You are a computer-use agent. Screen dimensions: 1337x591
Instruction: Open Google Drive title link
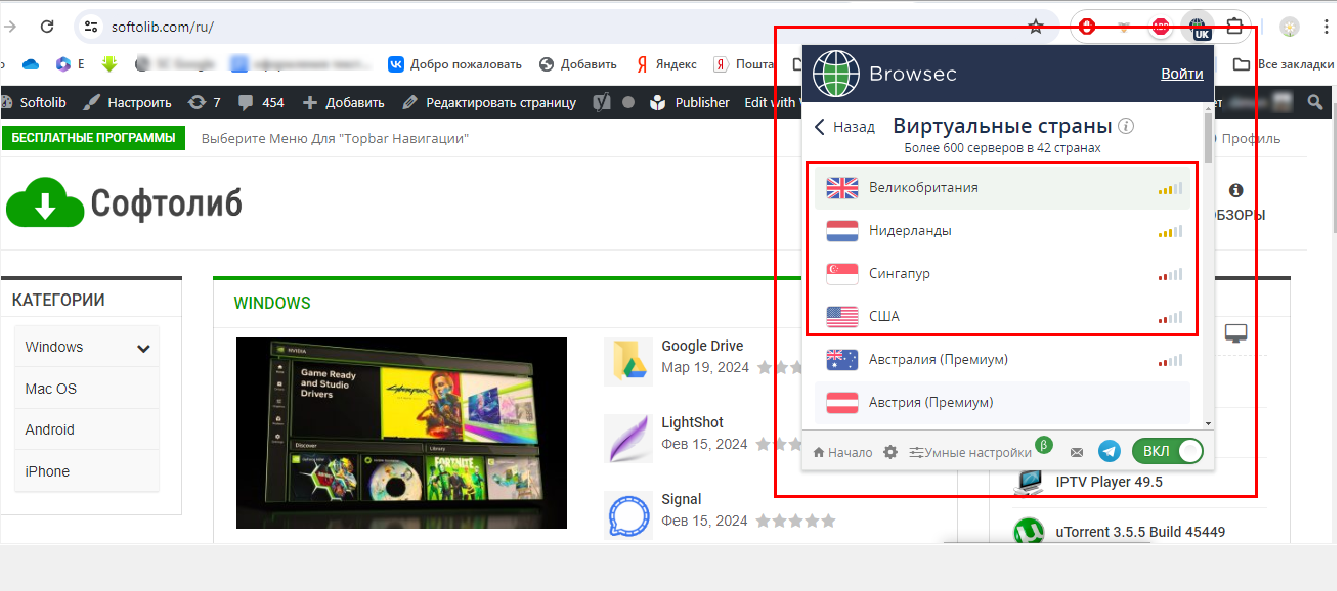tap(702, 346)
